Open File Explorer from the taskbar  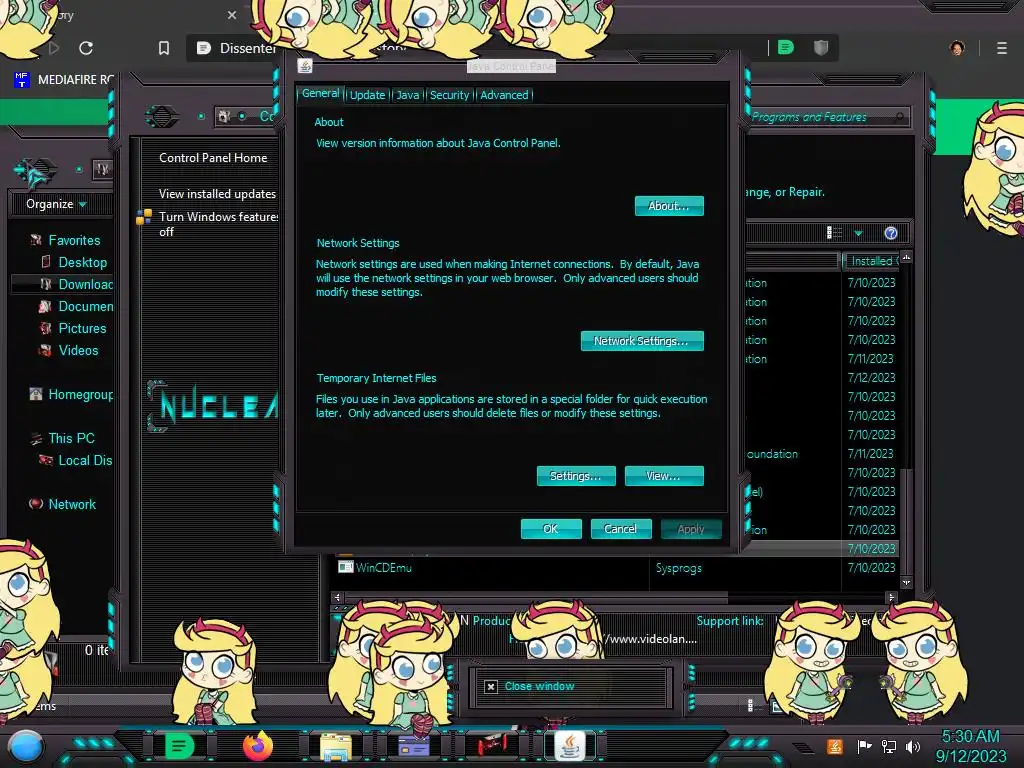(336, 747)
